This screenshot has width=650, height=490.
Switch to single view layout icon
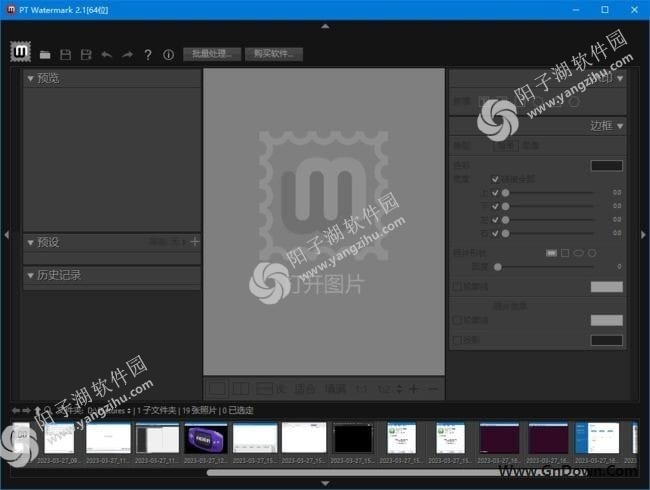[x=217, y=389]
